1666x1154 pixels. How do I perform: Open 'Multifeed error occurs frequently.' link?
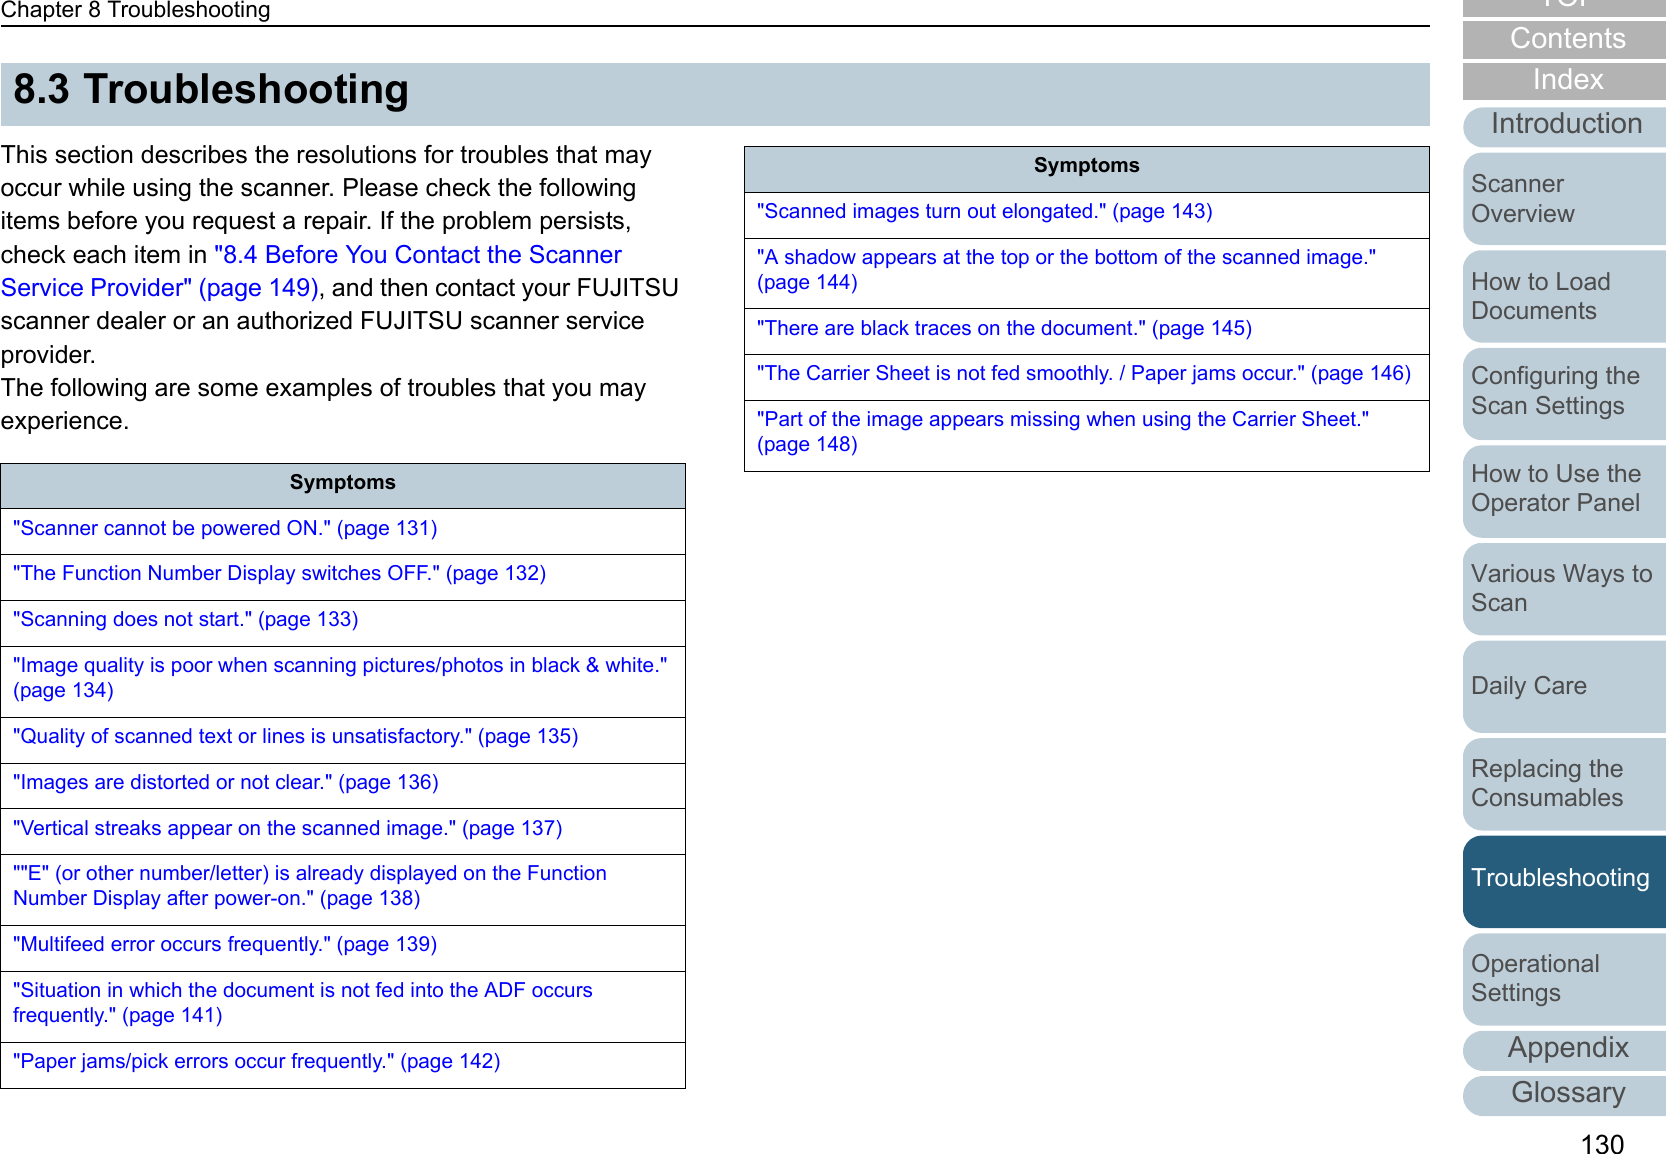click(225, 944)
